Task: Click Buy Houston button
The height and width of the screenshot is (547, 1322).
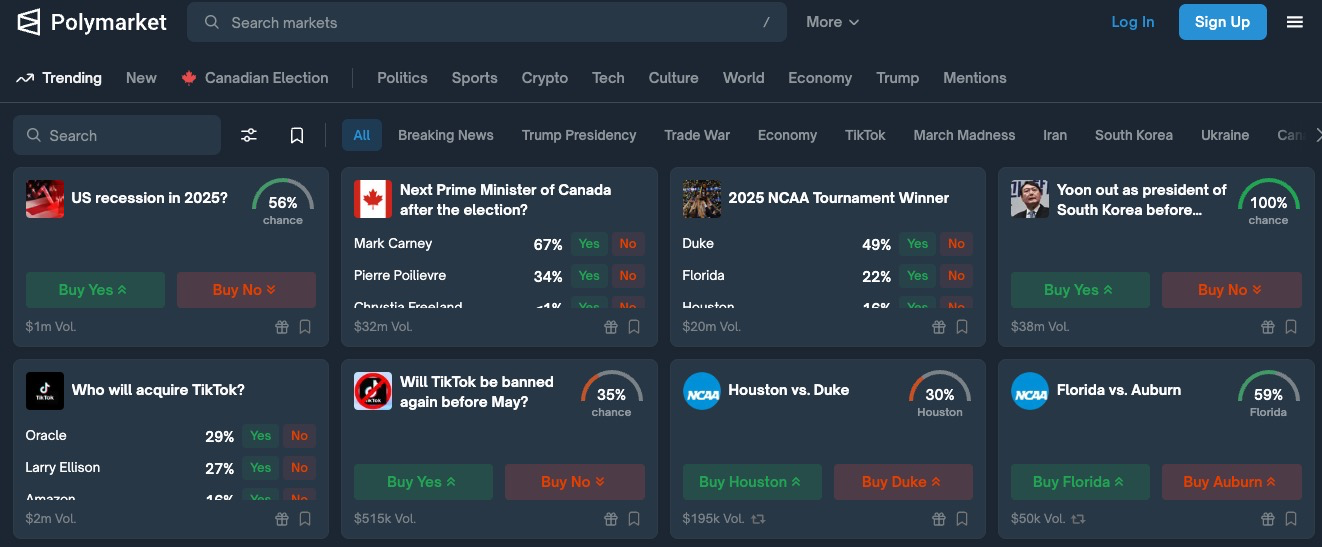Action: tap(752, 482)
